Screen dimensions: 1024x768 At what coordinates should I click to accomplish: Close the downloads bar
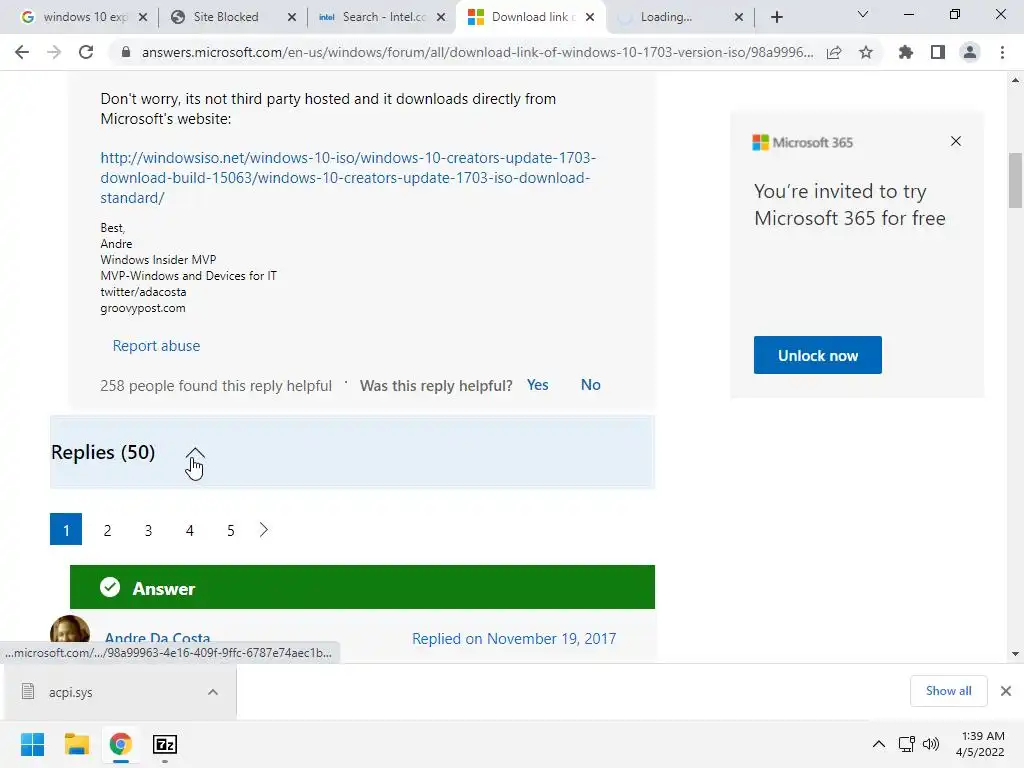tap(1006, 691)
